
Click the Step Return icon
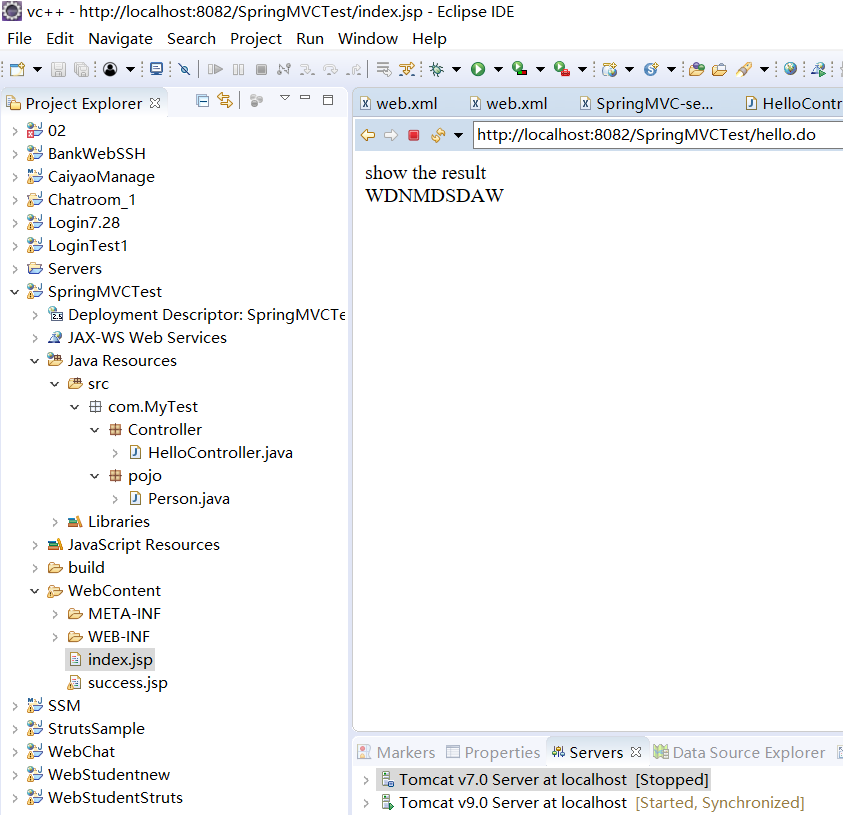coord(354,69)
